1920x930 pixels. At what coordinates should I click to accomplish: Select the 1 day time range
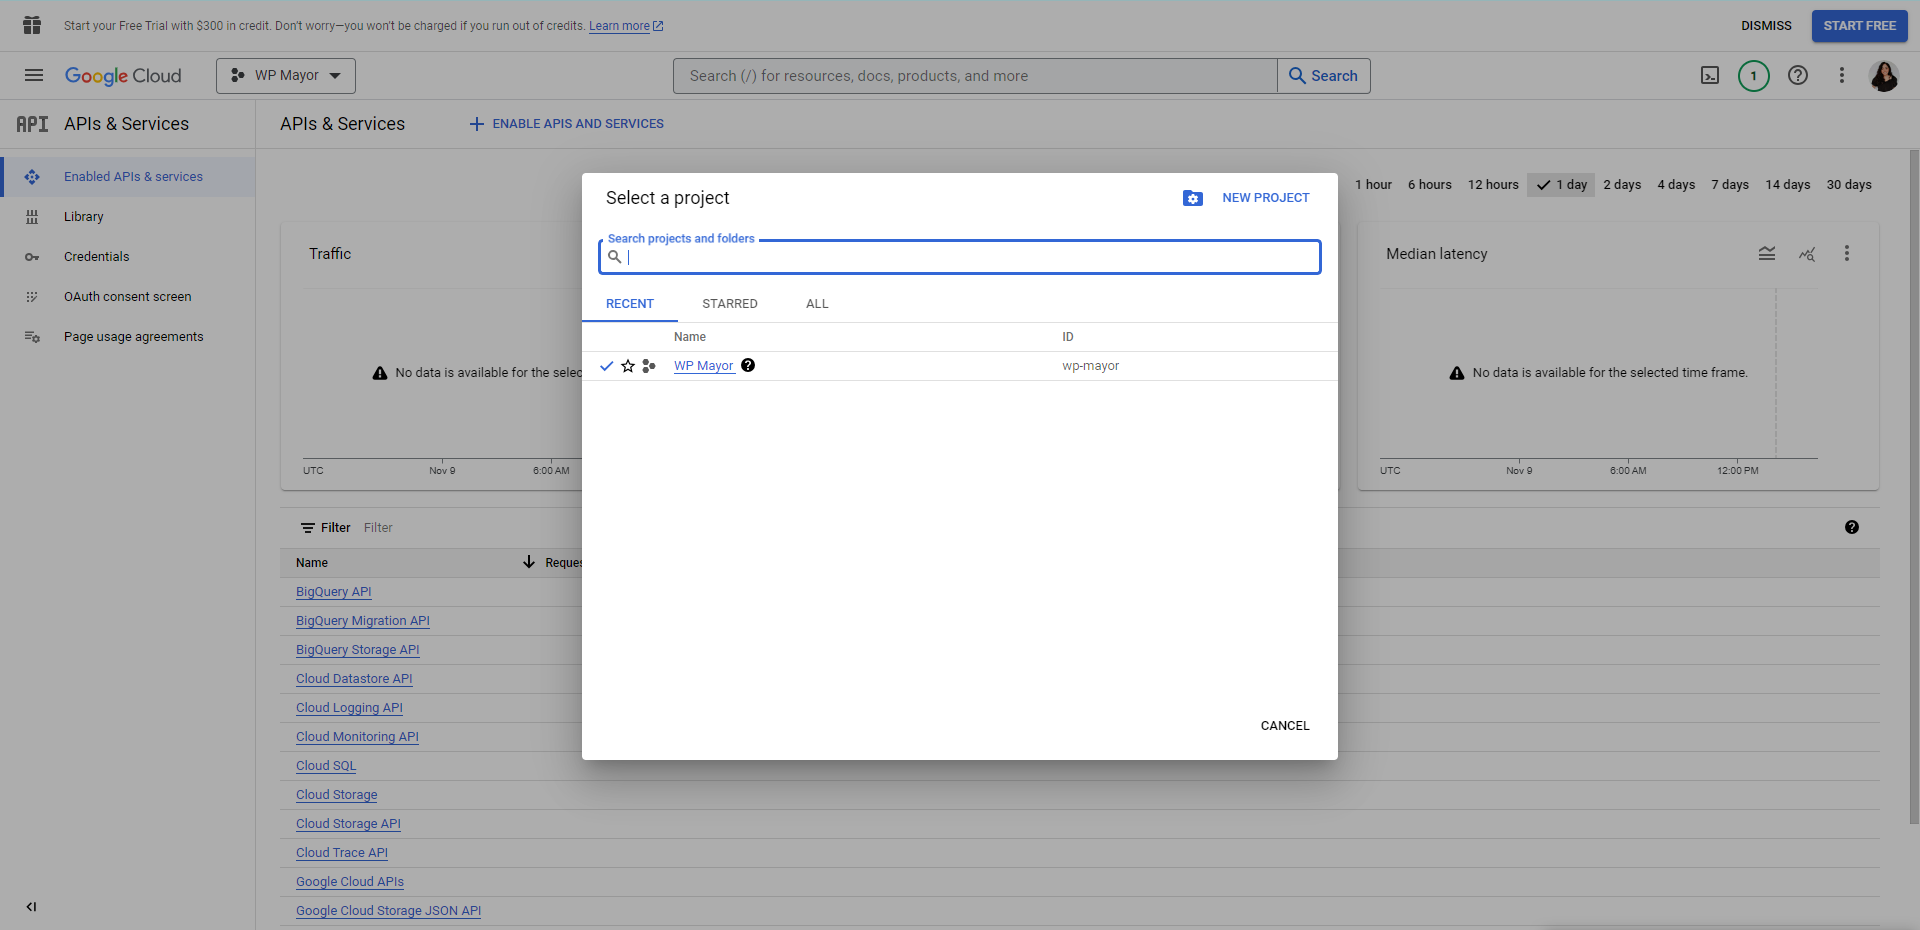point(1561,185)
